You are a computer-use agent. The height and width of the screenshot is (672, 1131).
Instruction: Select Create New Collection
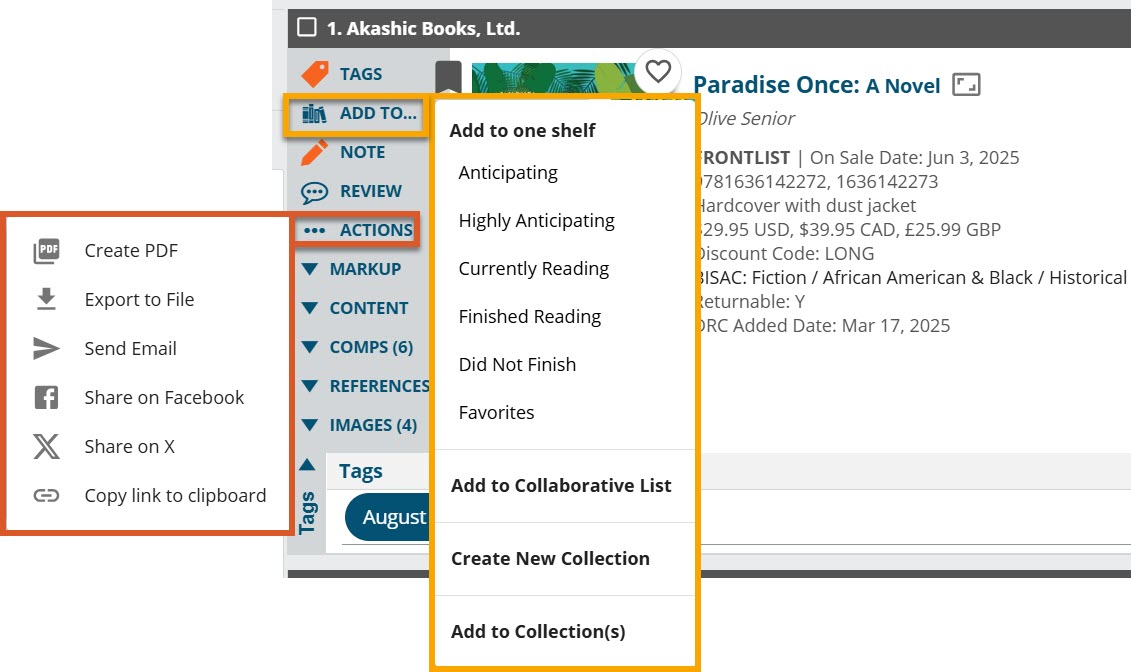[x=550, y=559]
